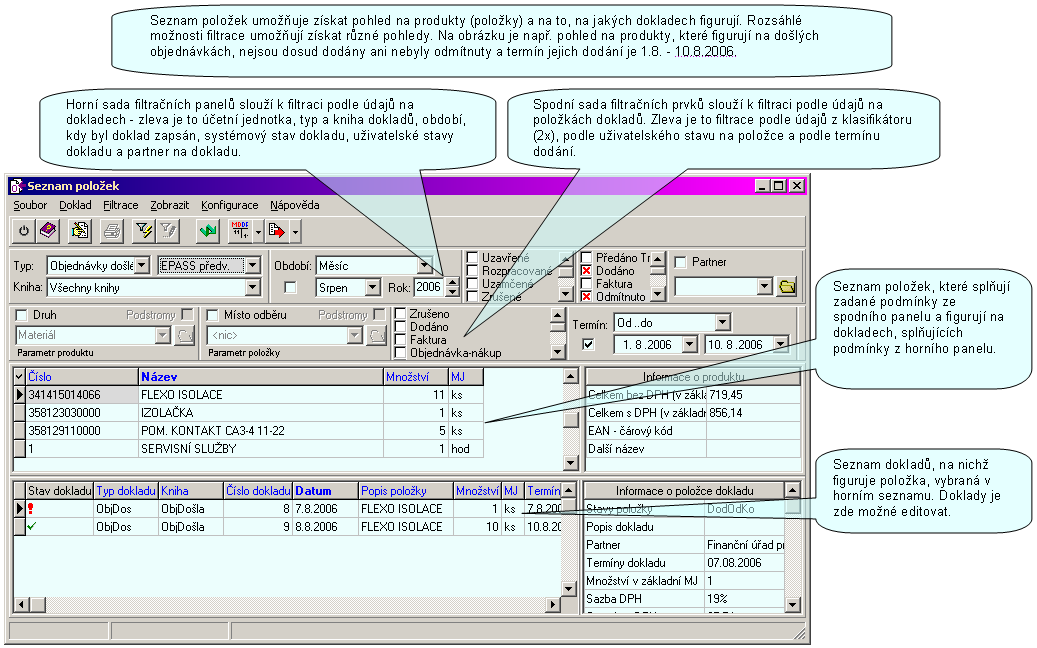This screenshot has width=1037, height=648.
Task: Sort by Množství header in products list
Action: click(x=416, y=377)
